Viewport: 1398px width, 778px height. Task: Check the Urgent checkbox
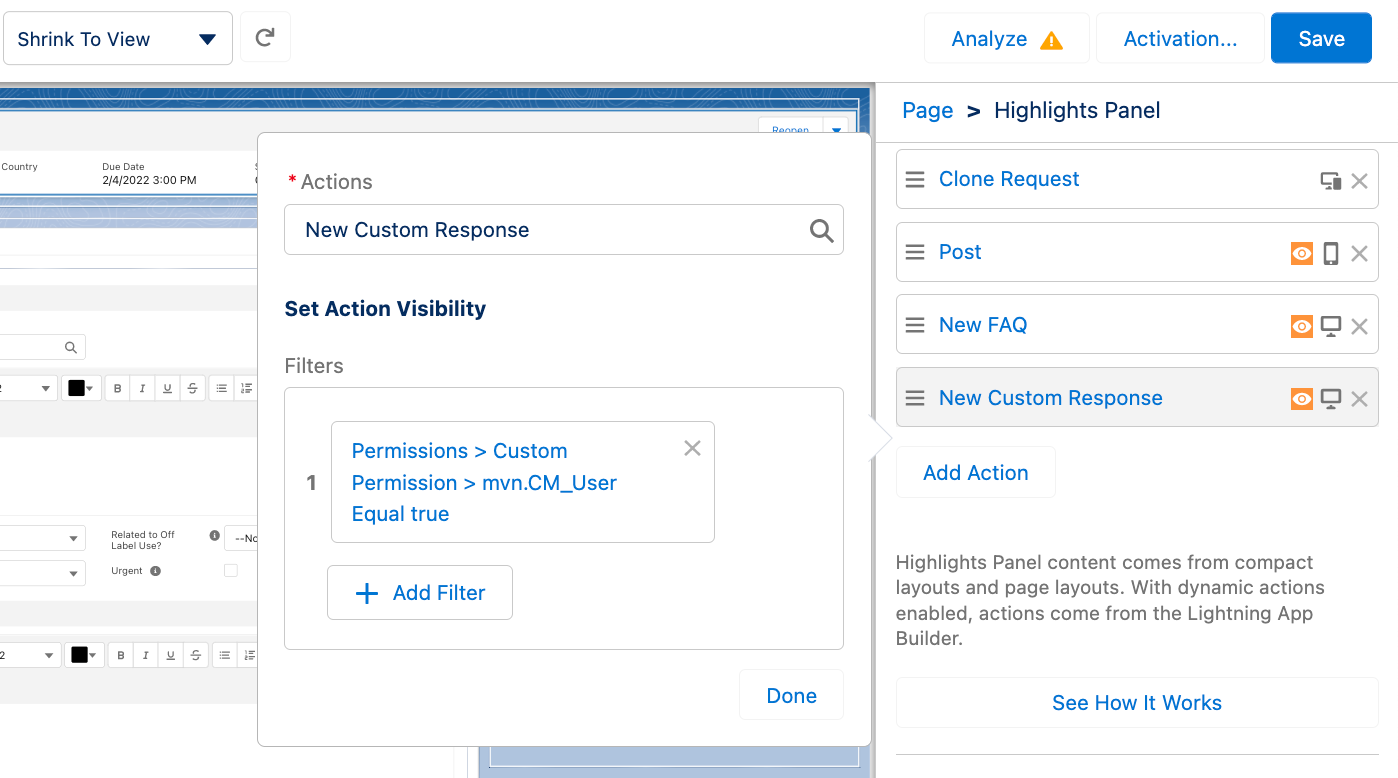[231, 571]
